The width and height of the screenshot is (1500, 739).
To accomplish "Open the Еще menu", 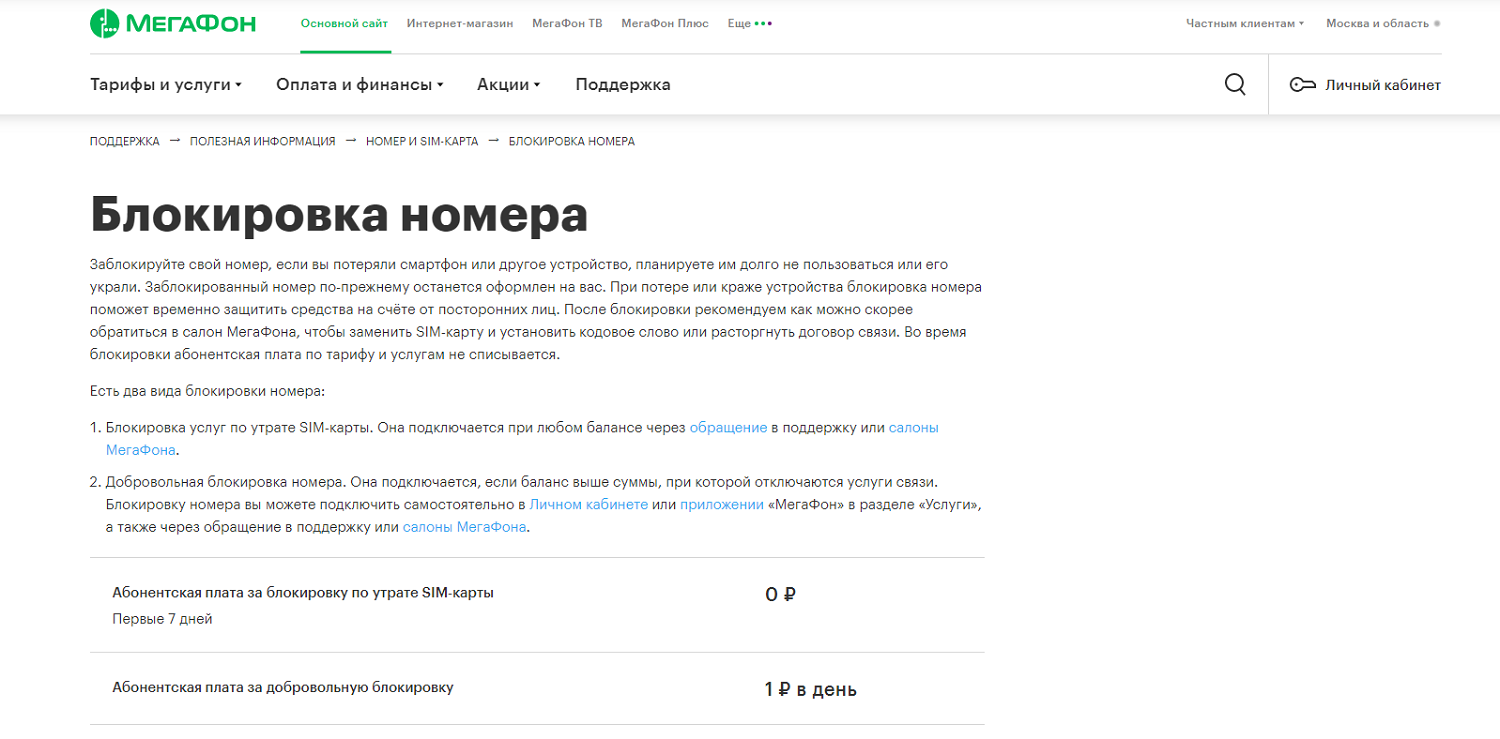I will [x=749, y=23].
